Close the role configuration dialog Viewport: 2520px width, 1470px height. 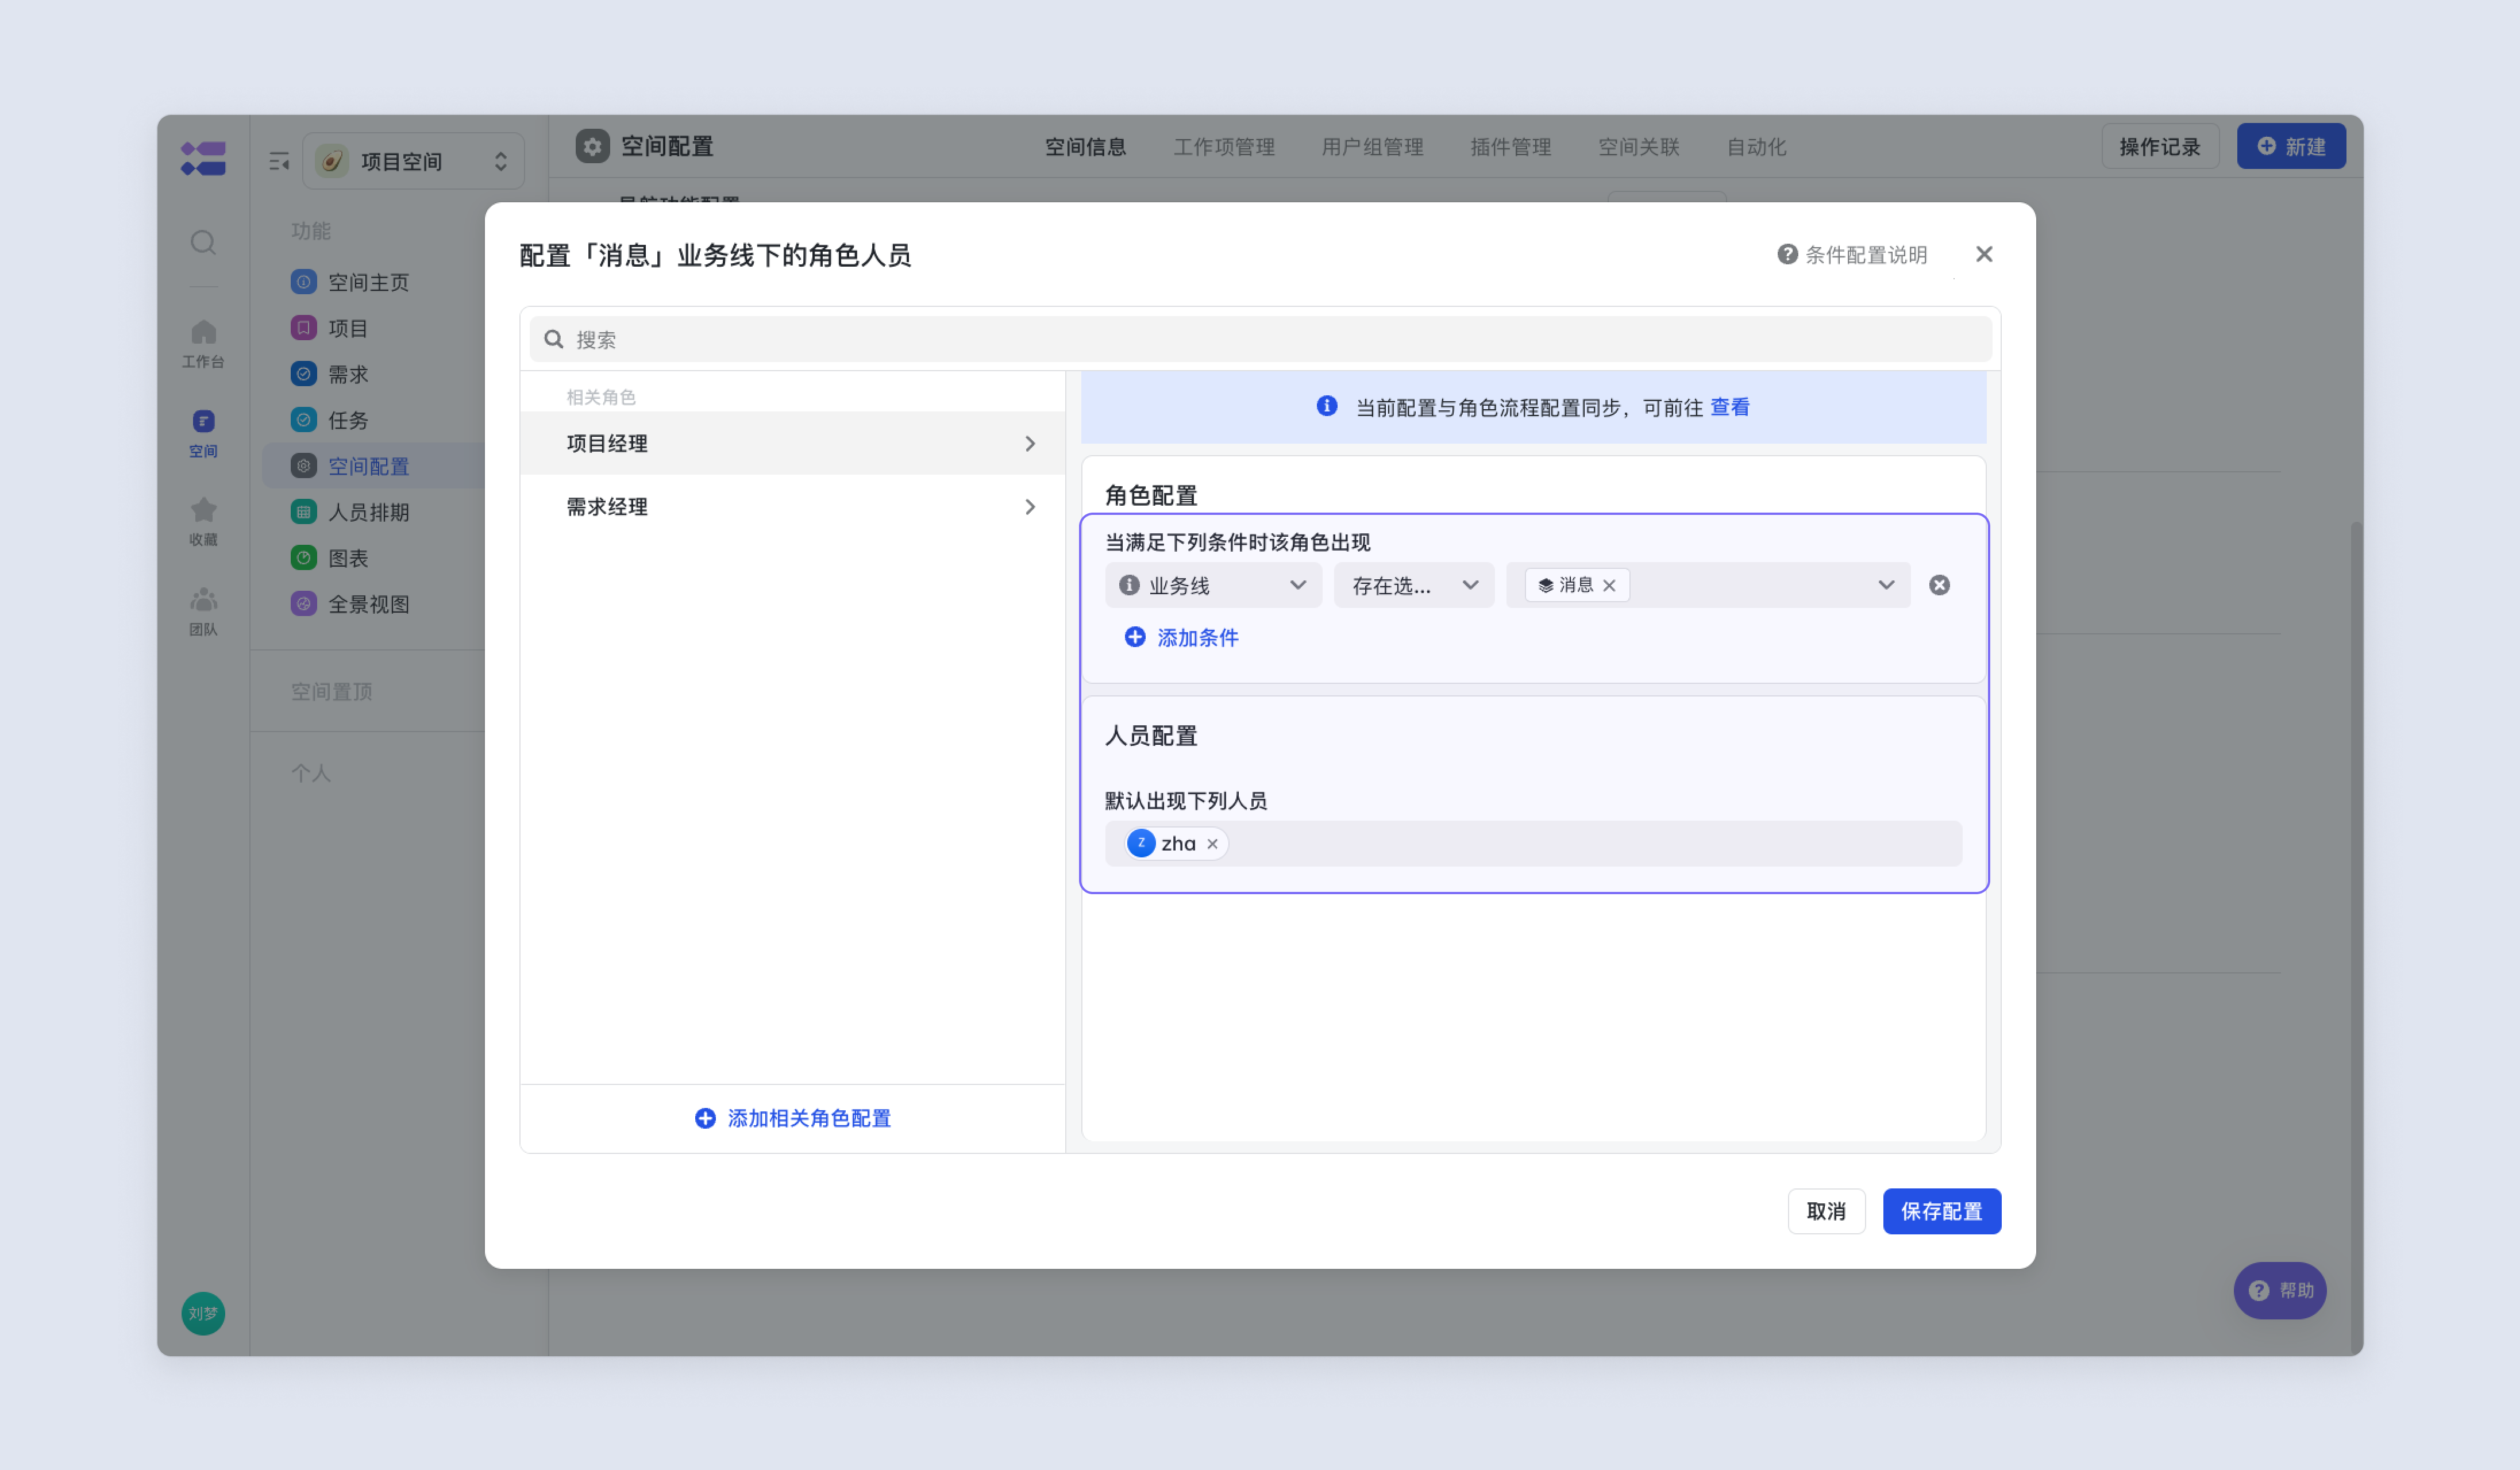click(x=1984, y=254)
